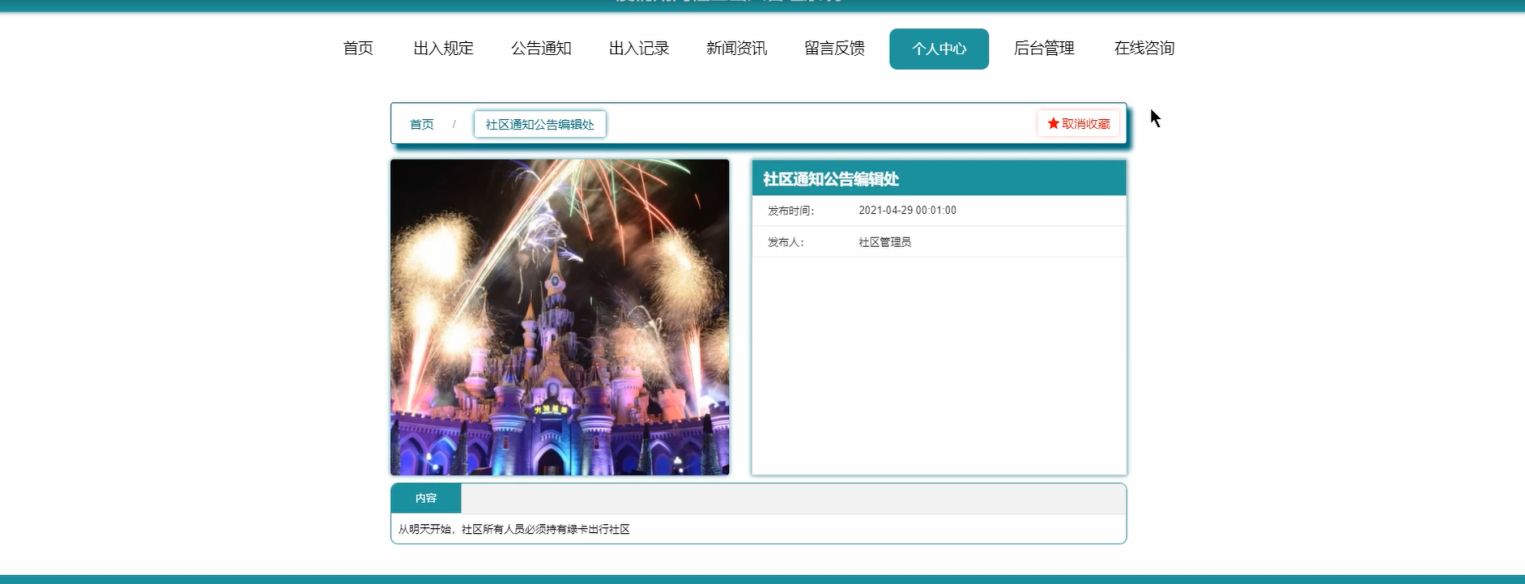
Task: Click 首页 breadcrumb link
Action: pyautogui.click(x=422, y=124)
